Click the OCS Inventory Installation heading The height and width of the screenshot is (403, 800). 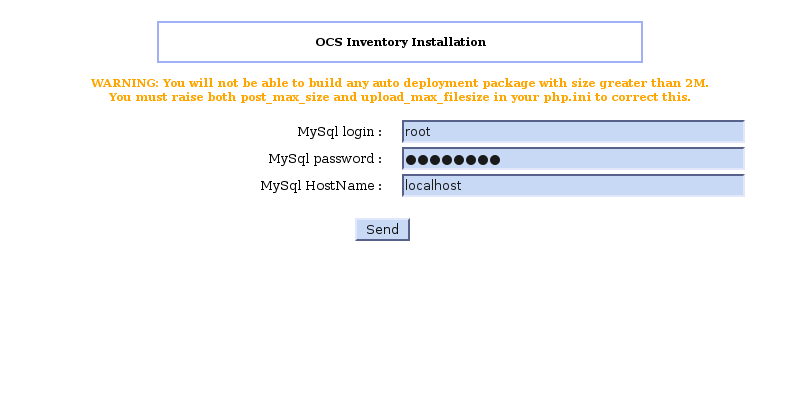tap(400, 42)
